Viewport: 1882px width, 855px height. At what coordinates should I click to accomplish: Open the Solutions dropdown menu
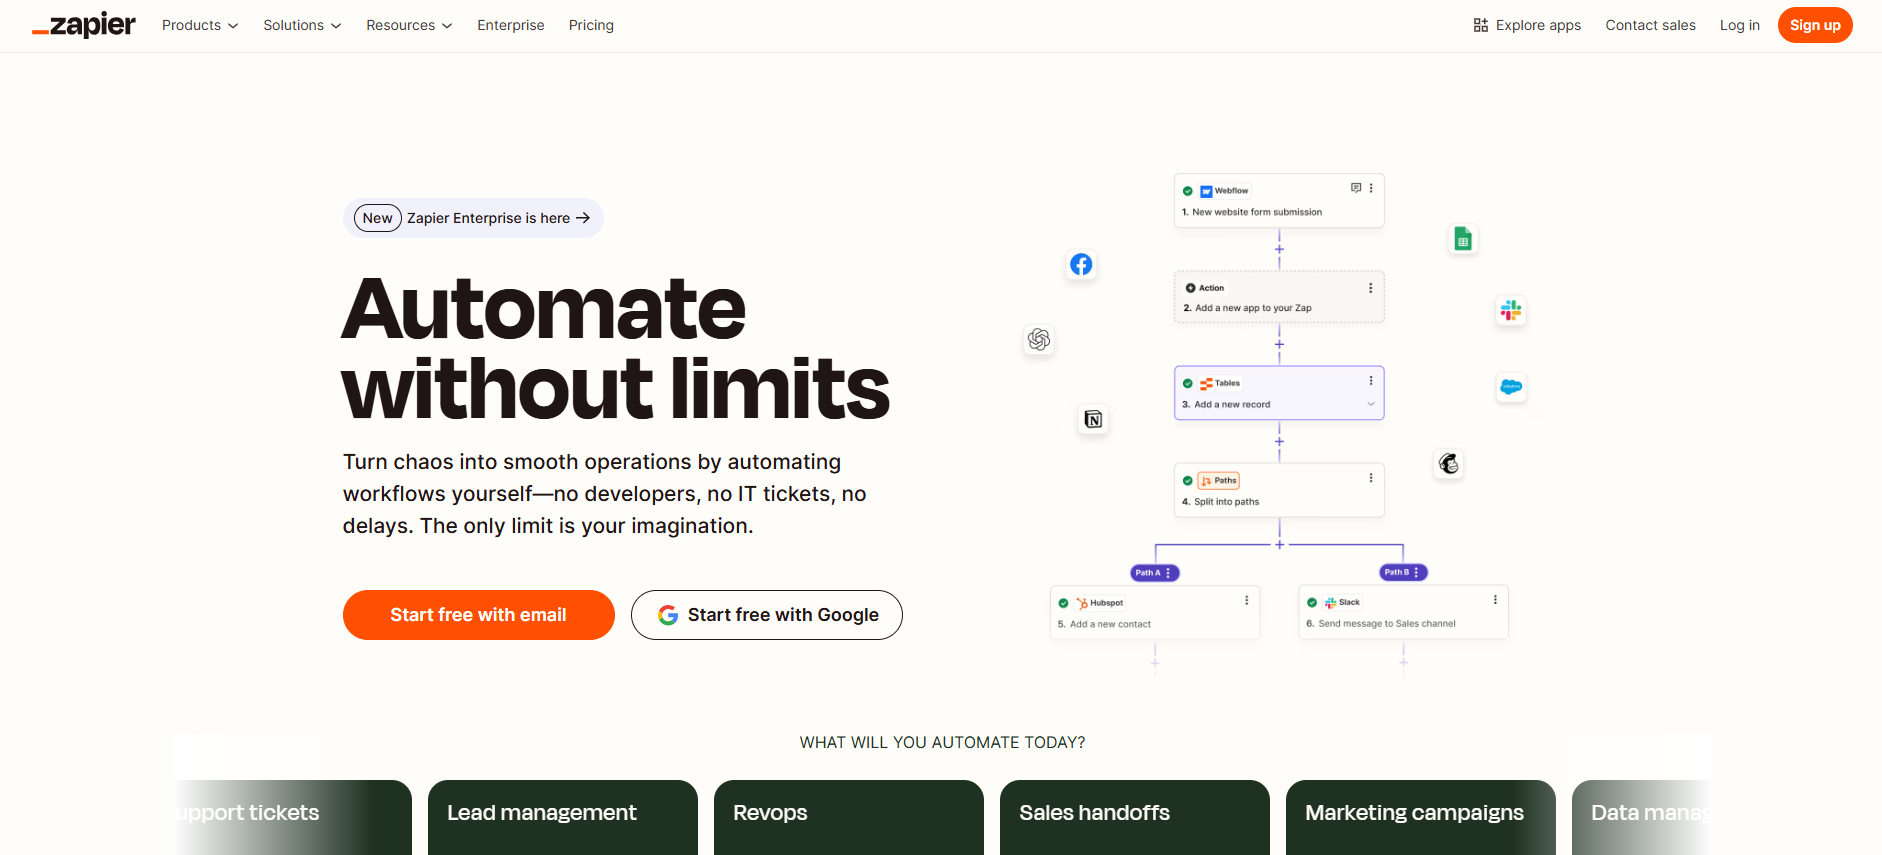302,25
